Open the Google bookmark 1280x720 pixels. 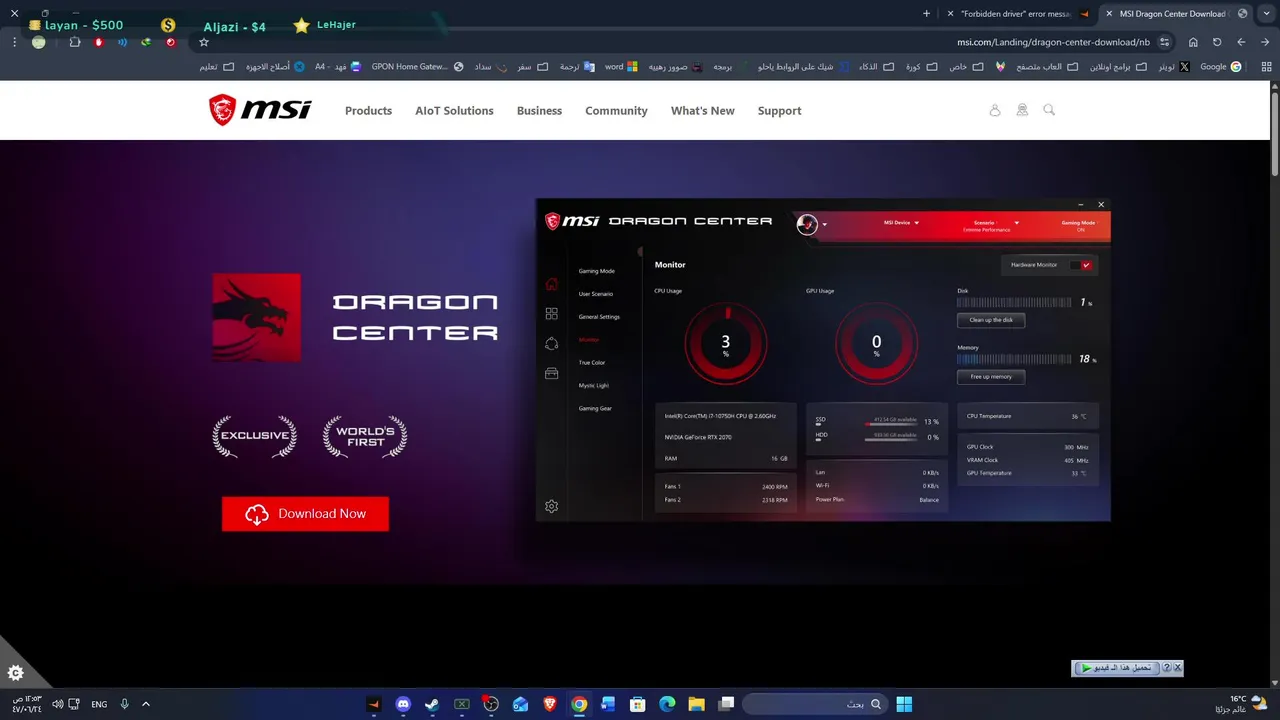1220,67
